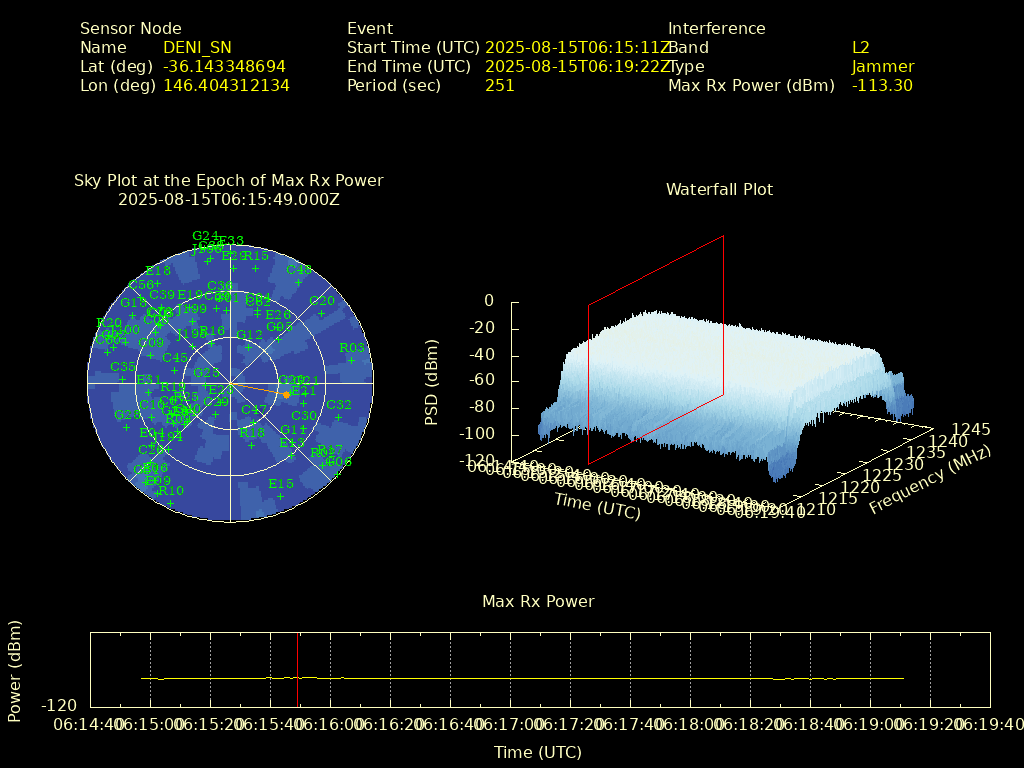Click the E15 satellite marker
Image resolution: width=1024 pixels, height=768 pixels.
(281, 496)
